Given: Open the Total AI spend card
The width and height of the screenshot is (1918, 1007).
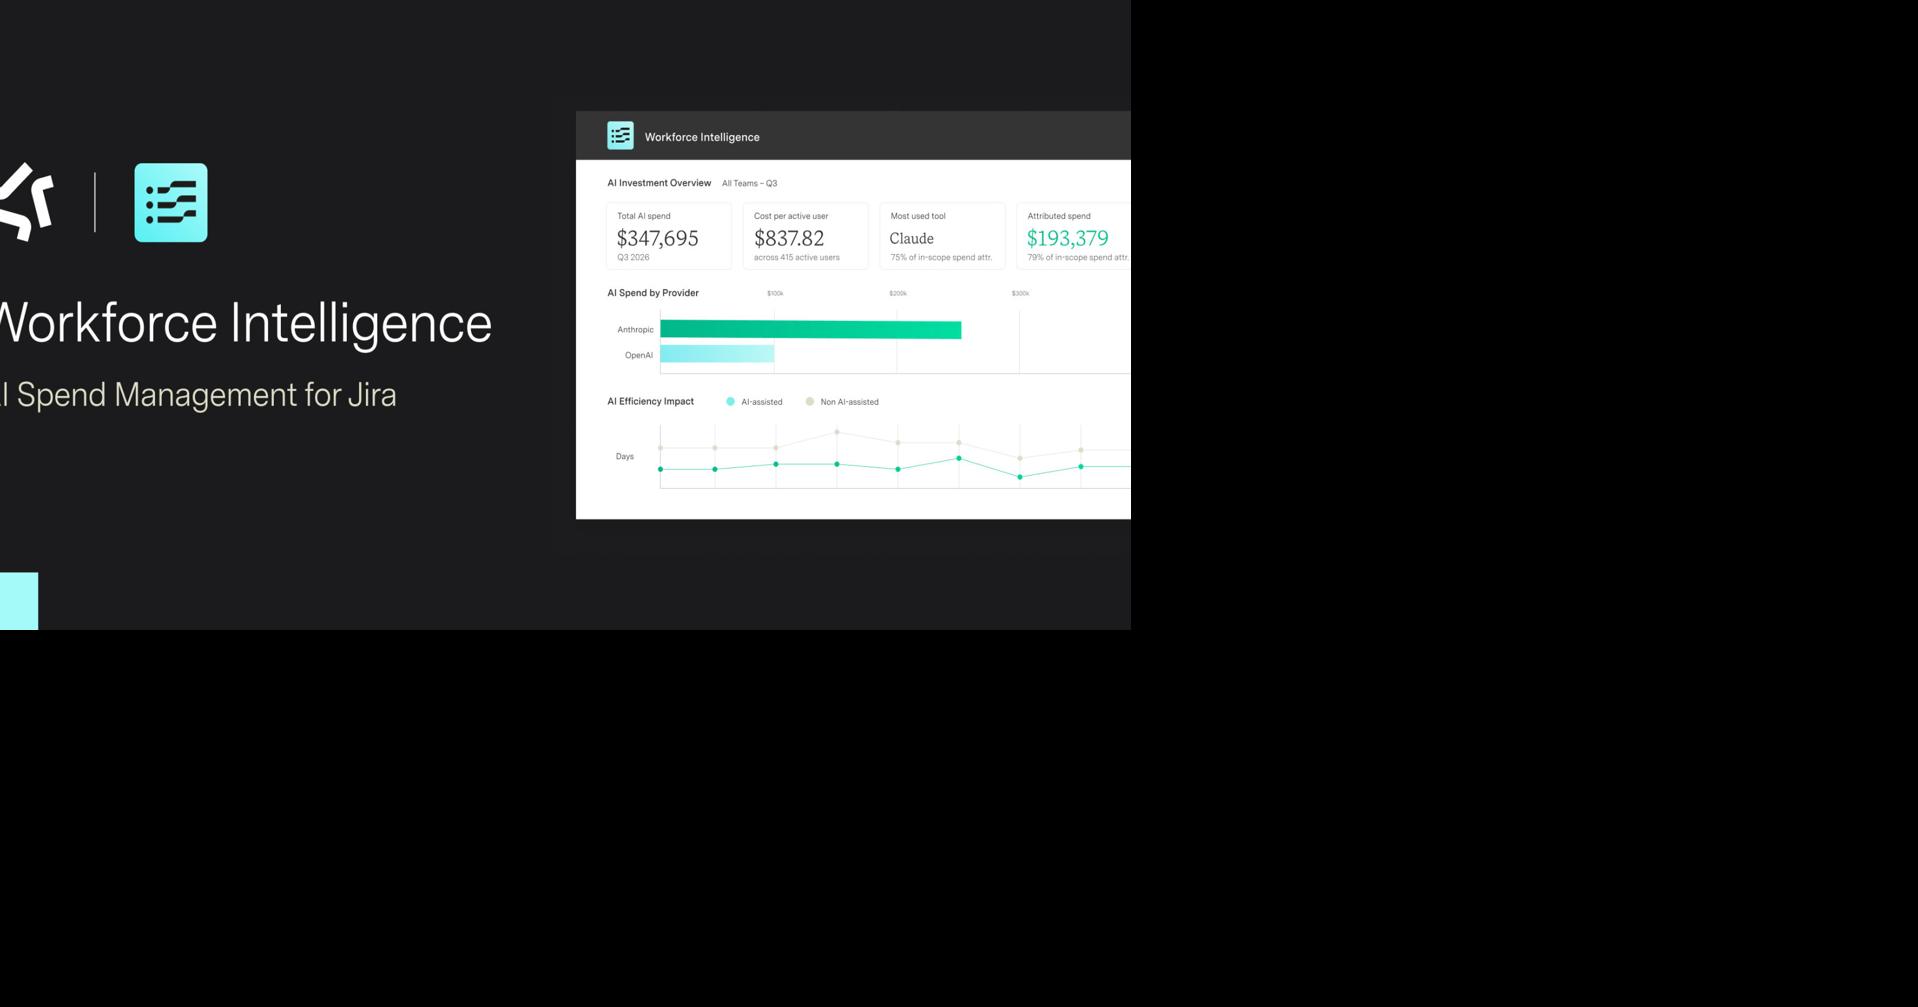Looking at the screenshot, I should pyautogui.click(x=669, y=236).
